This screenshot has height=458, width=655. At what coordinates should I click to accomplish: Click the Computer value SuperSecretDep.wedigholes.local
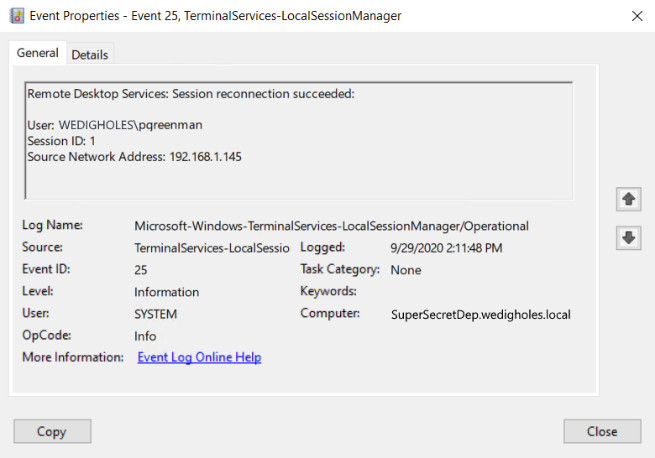click(x=481, y=315)
